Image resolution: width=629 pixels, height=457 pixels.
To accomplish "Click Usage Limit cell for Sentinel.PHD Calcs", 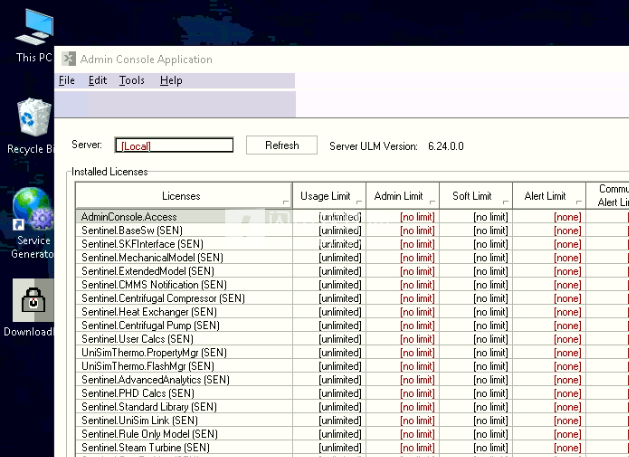I will [329, 393].
